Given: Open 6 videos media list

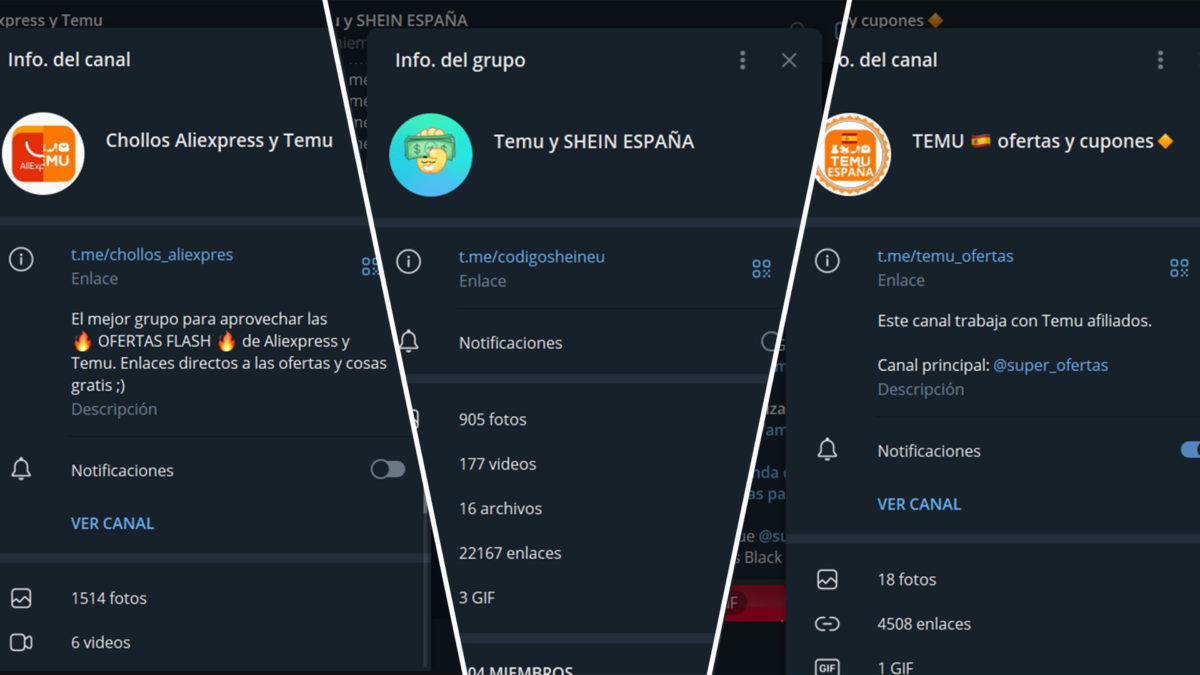Looking at the screenshot, I should [x=101, y=642].
